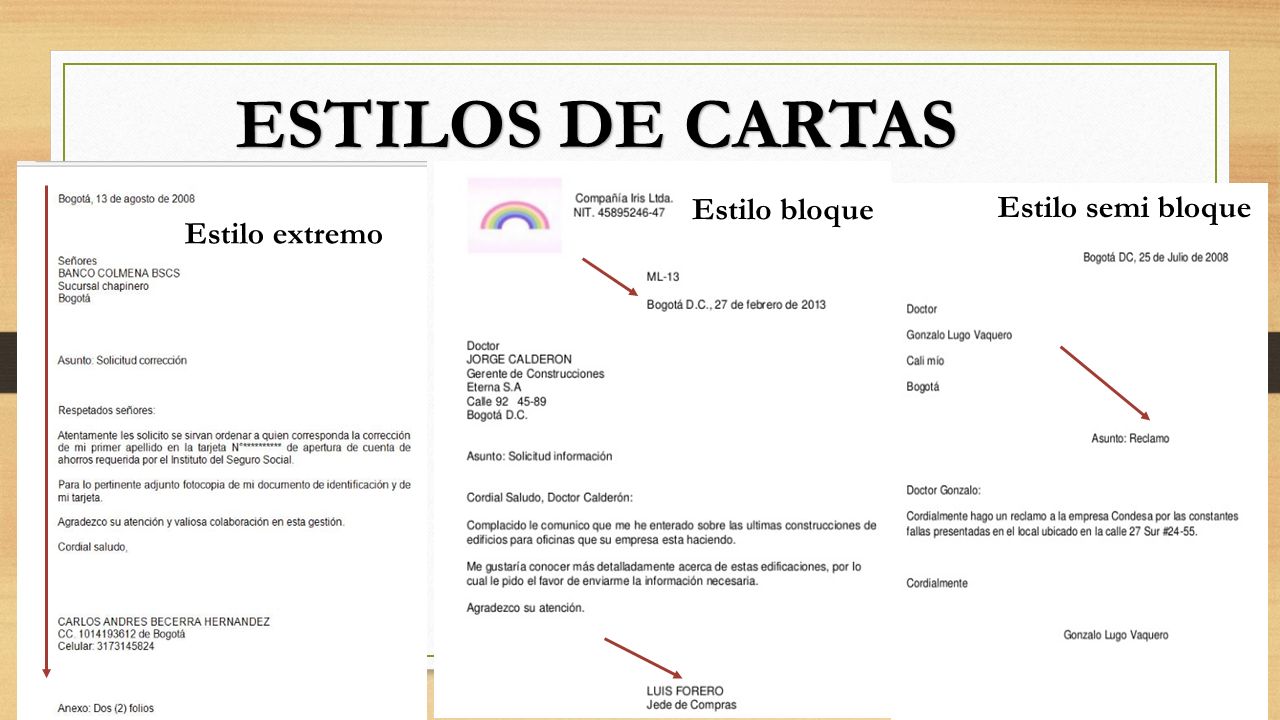1280x720 pixels.
Task: Click the 'Cali mío' line
Action: coord(925,361)
